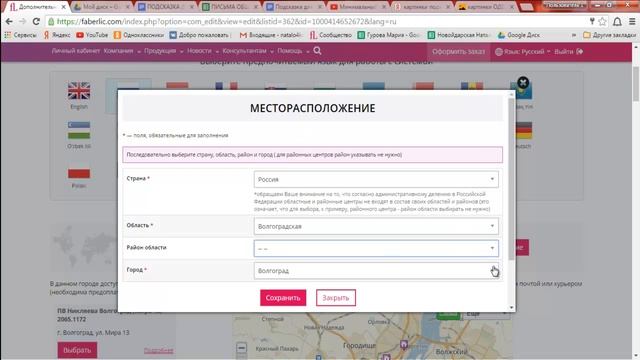Click the site search magnifier icon
This screenshot has height=360, width=640.
(x=318, y=51)
